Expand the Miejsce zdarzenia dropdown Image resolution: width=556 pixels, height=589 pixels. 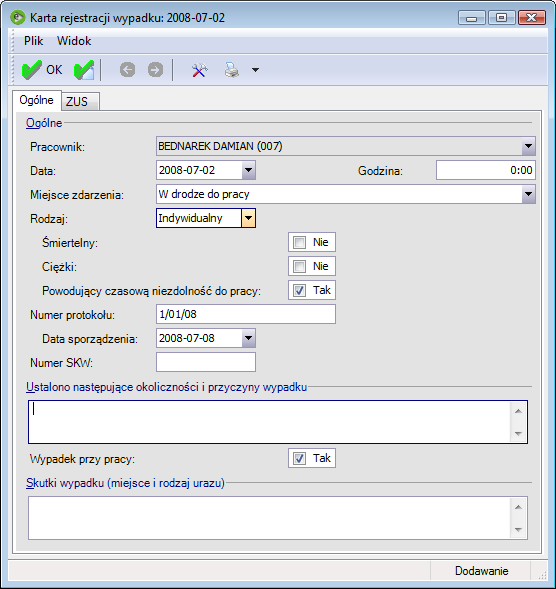click(x=528, y=194)
